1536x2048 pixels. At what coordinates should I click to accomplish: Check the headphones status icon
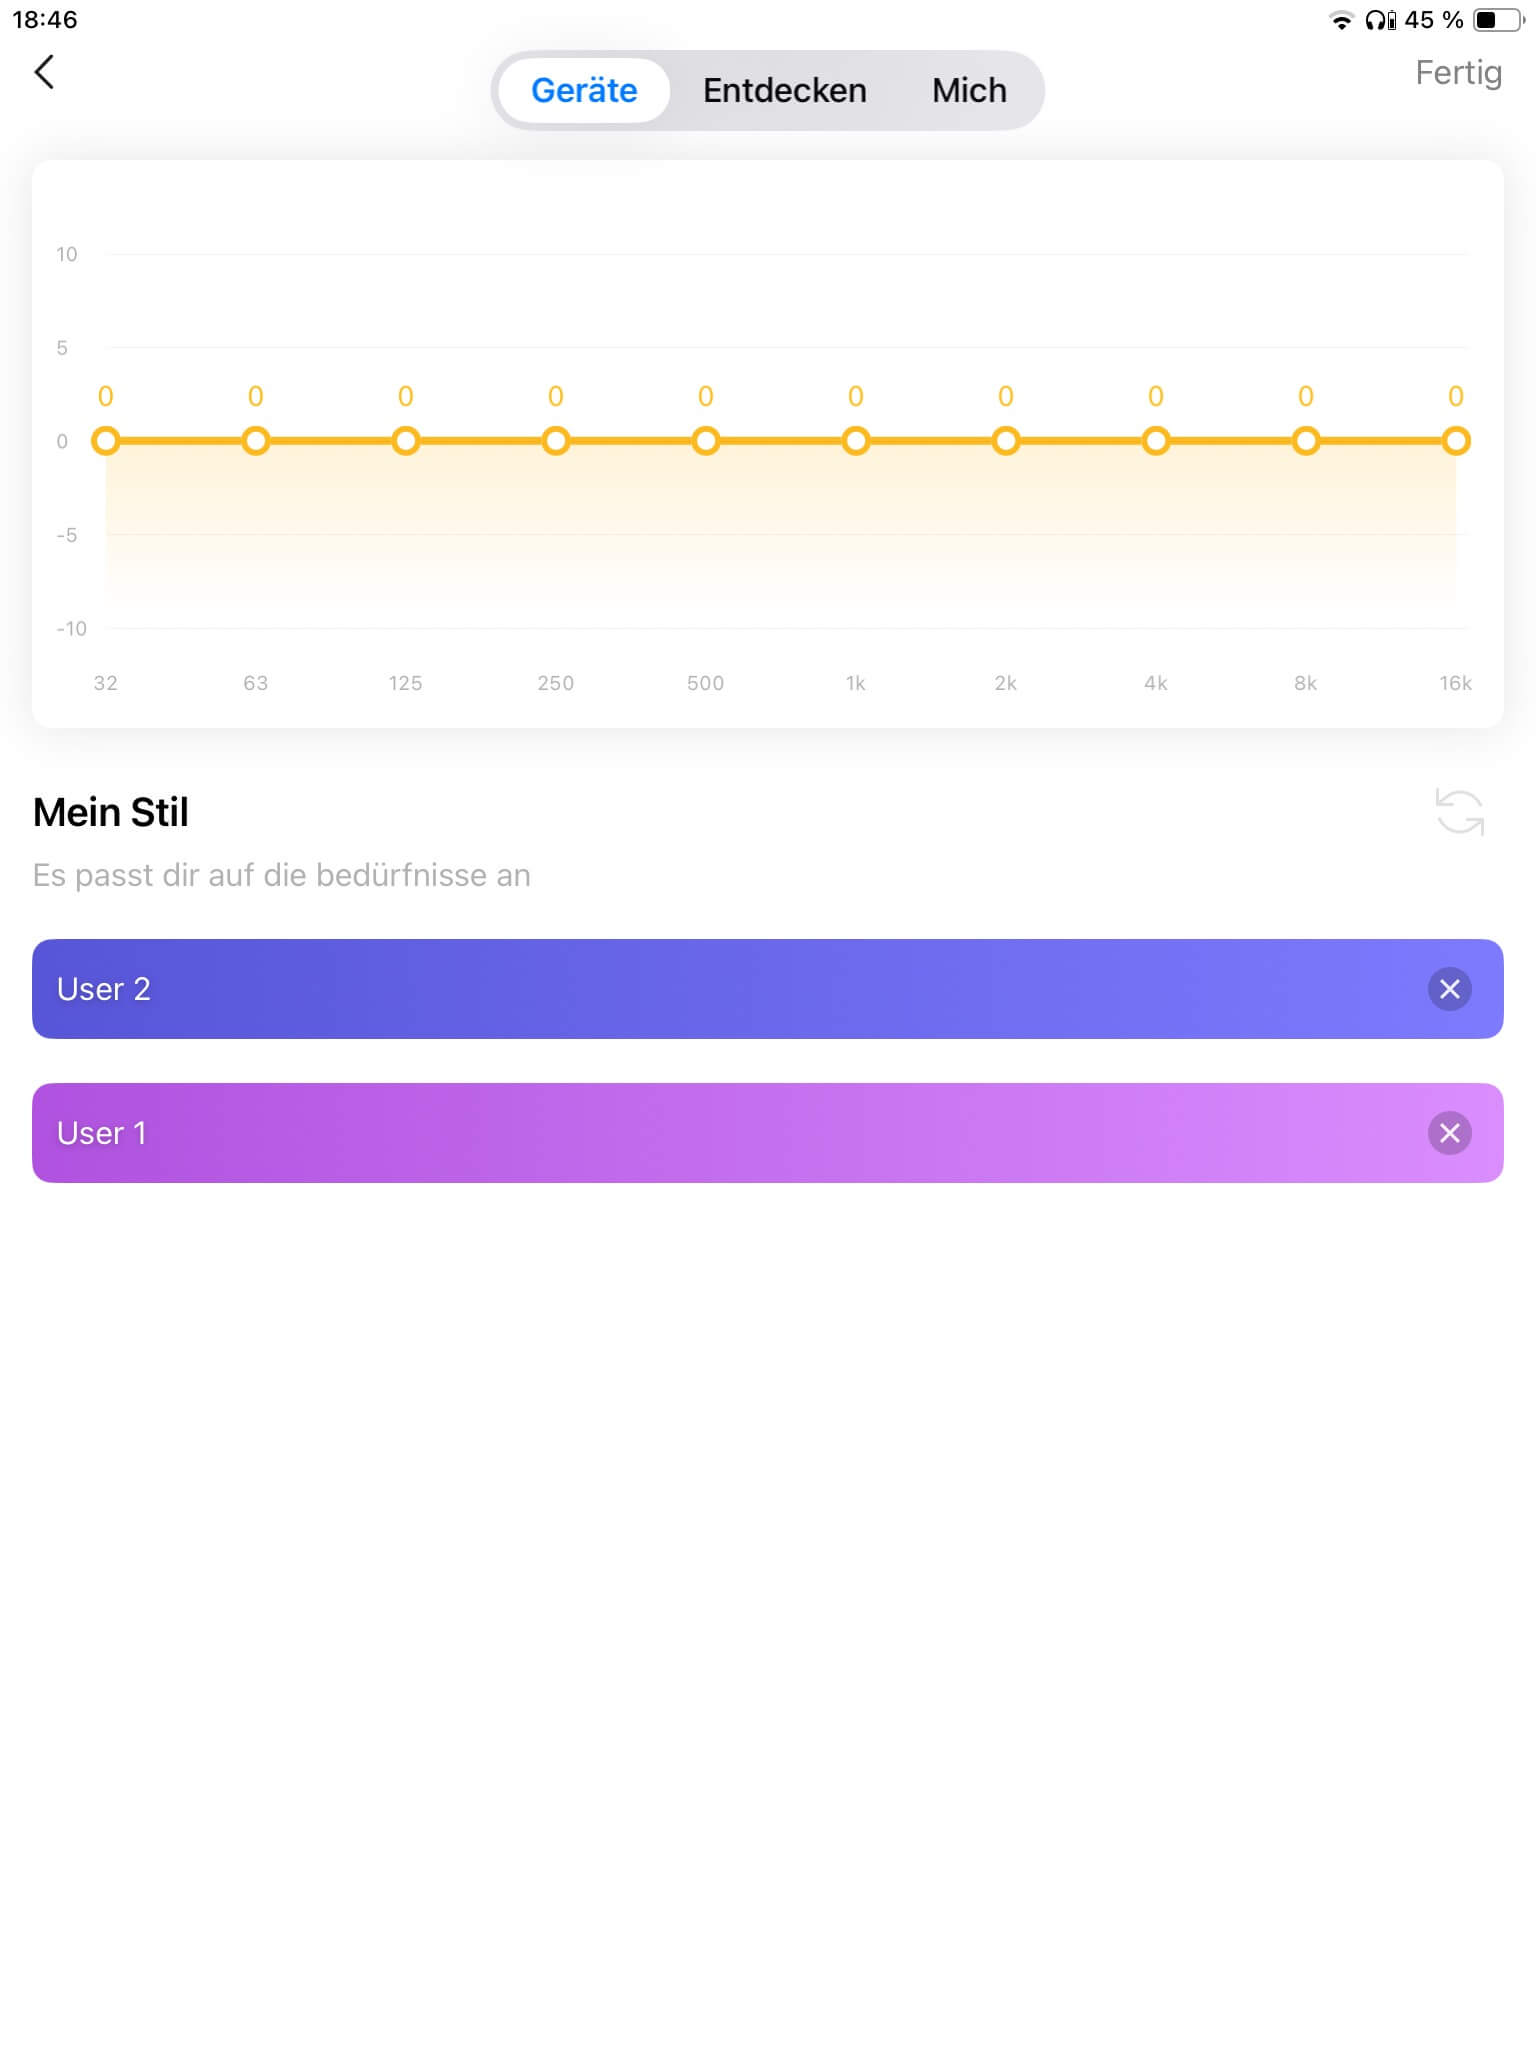1380,20
